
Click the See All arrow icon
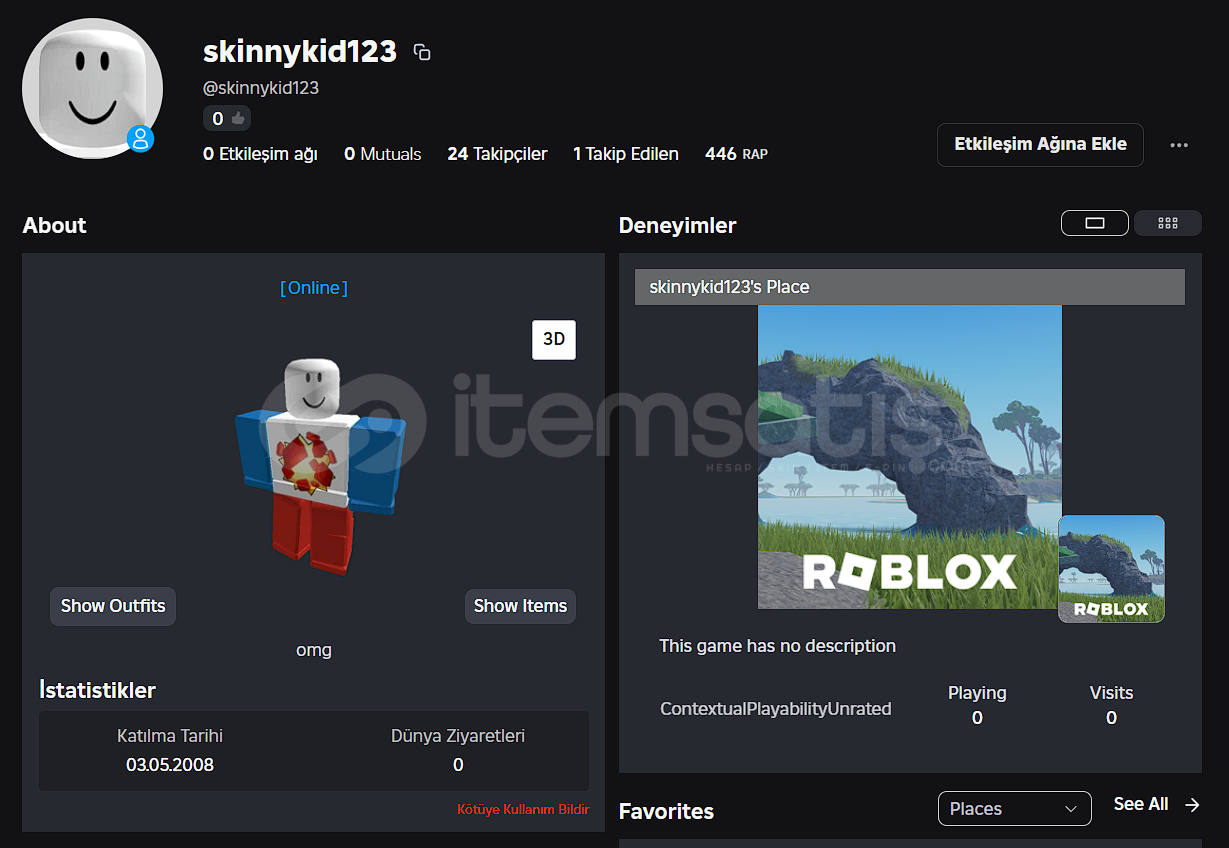click(x=1192, y=804)
